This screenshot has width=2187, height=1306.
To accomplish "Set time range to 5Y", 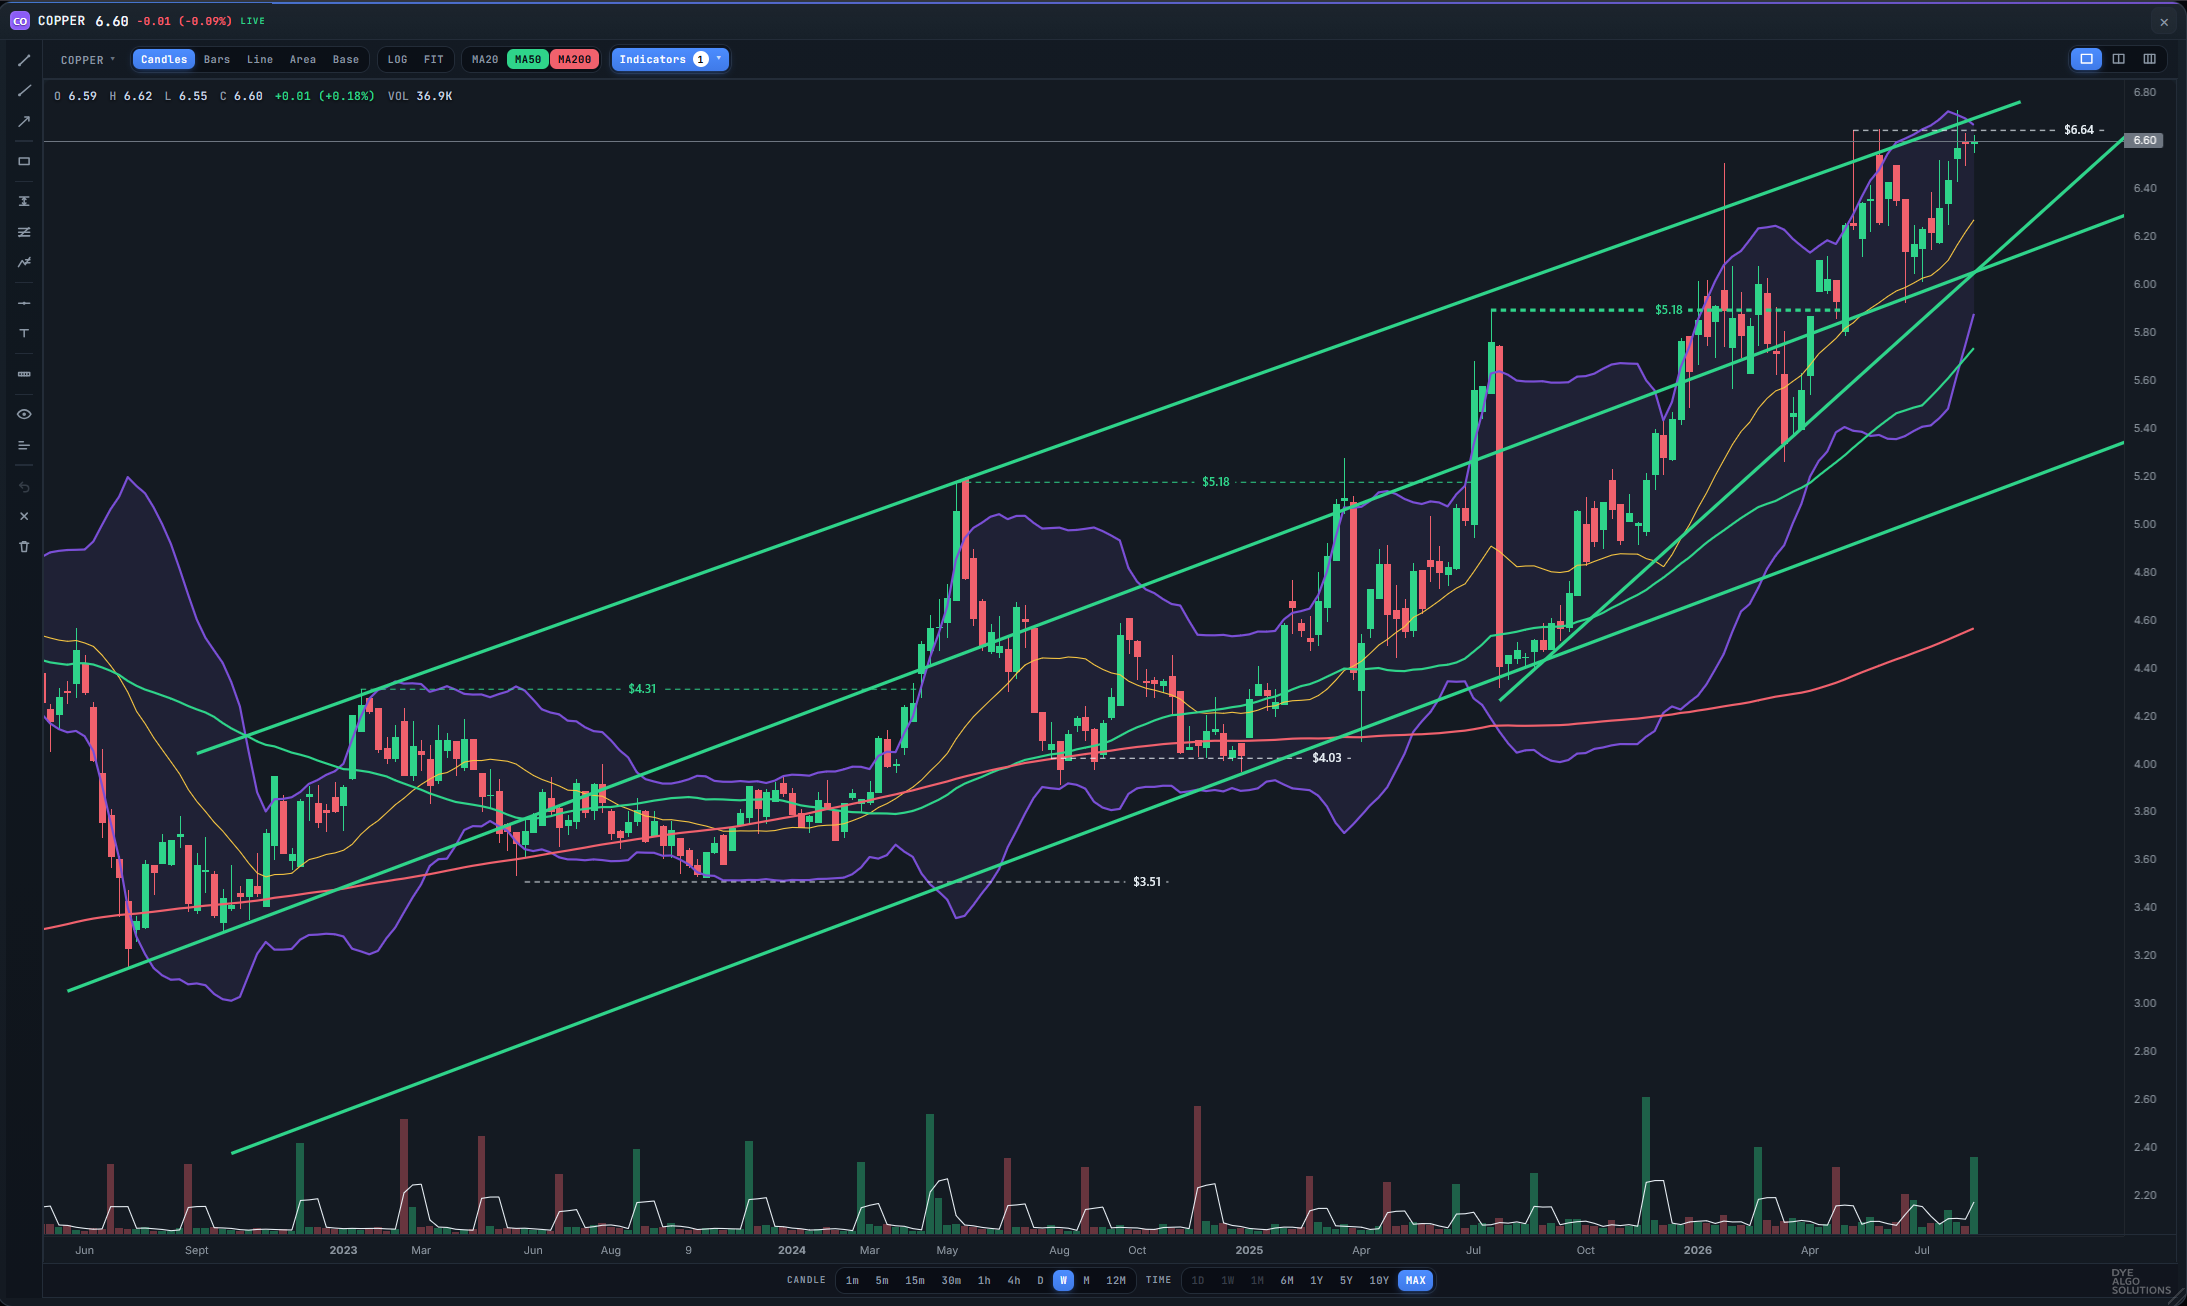I will click(x=1346, y=1281).
